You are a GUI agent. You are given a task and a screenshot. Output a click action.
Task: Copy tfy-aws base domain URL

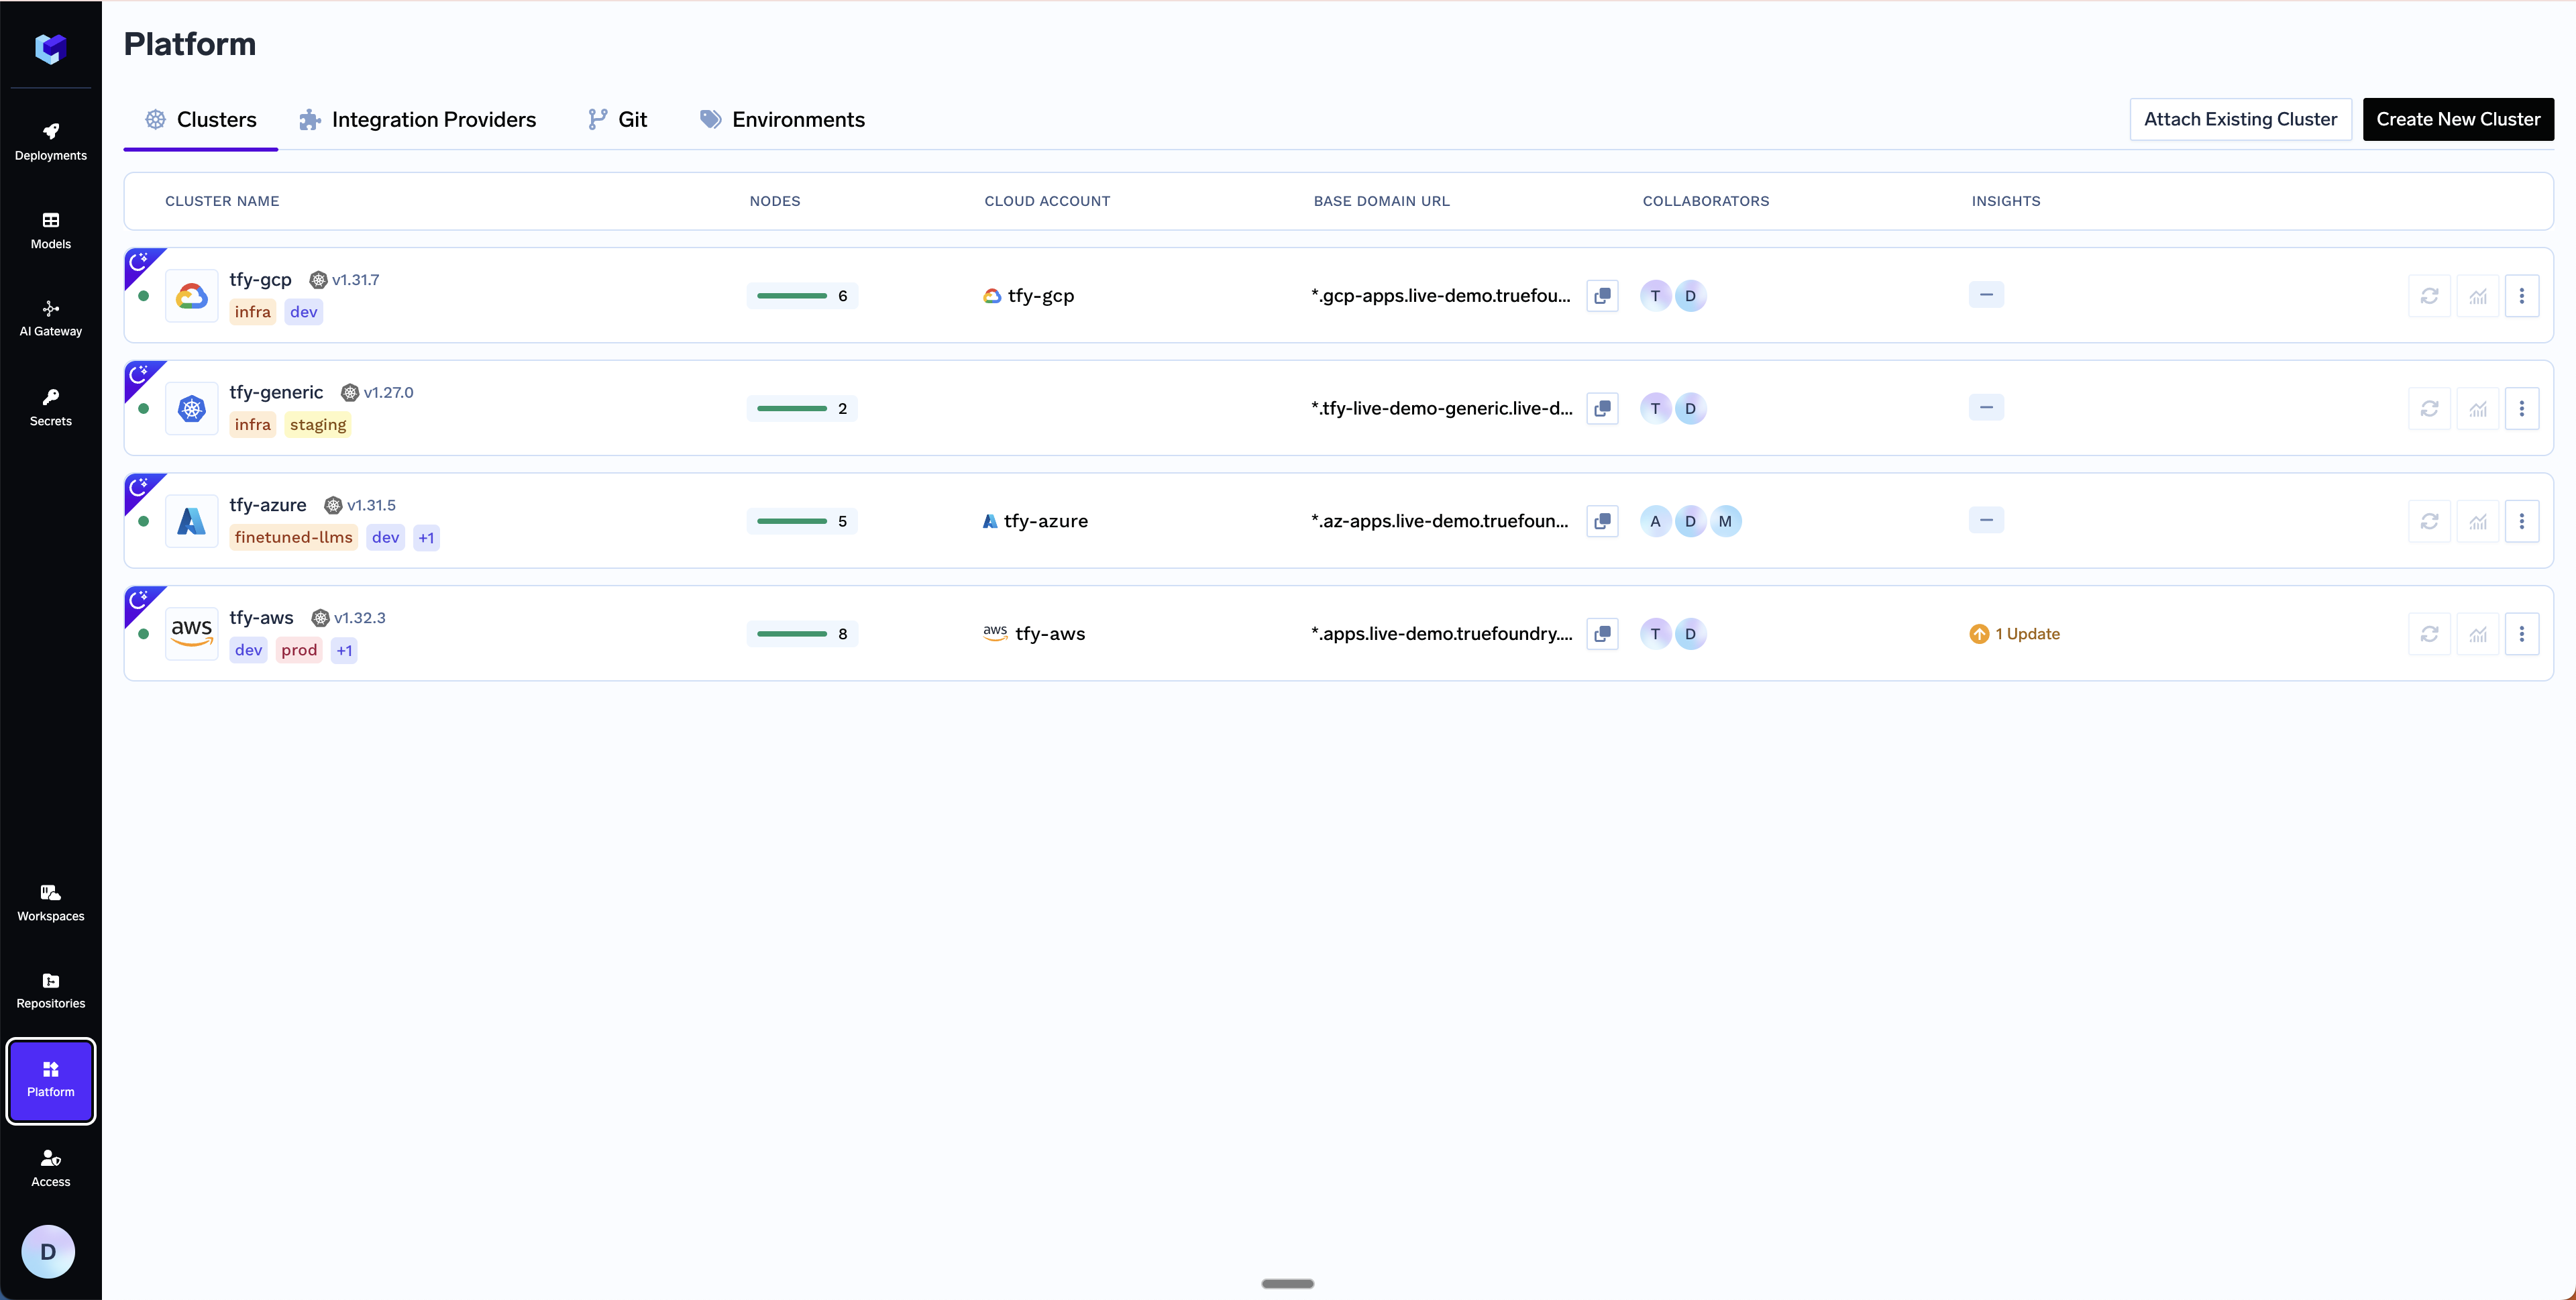[1602, 634]
